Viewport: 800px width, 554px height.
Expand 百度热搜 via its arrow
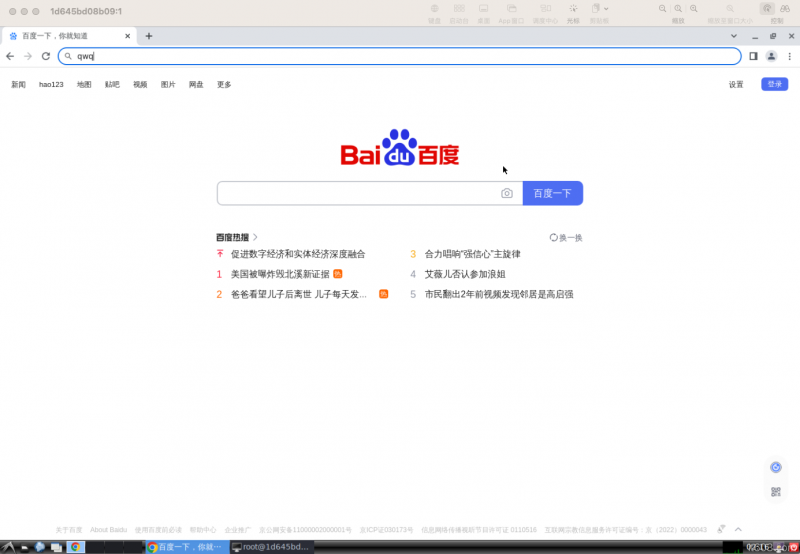coord(256,238)
